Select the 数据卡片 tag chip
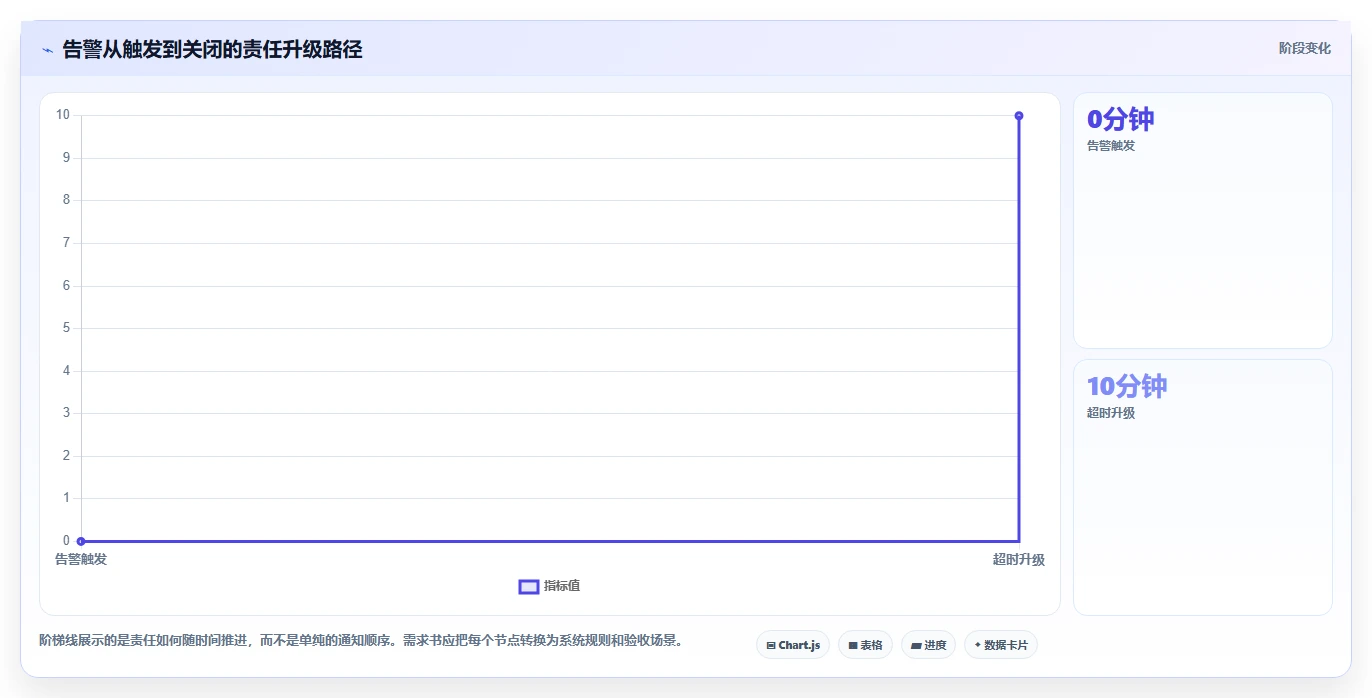This screenshot has height=698, width=1372. 1001,645
